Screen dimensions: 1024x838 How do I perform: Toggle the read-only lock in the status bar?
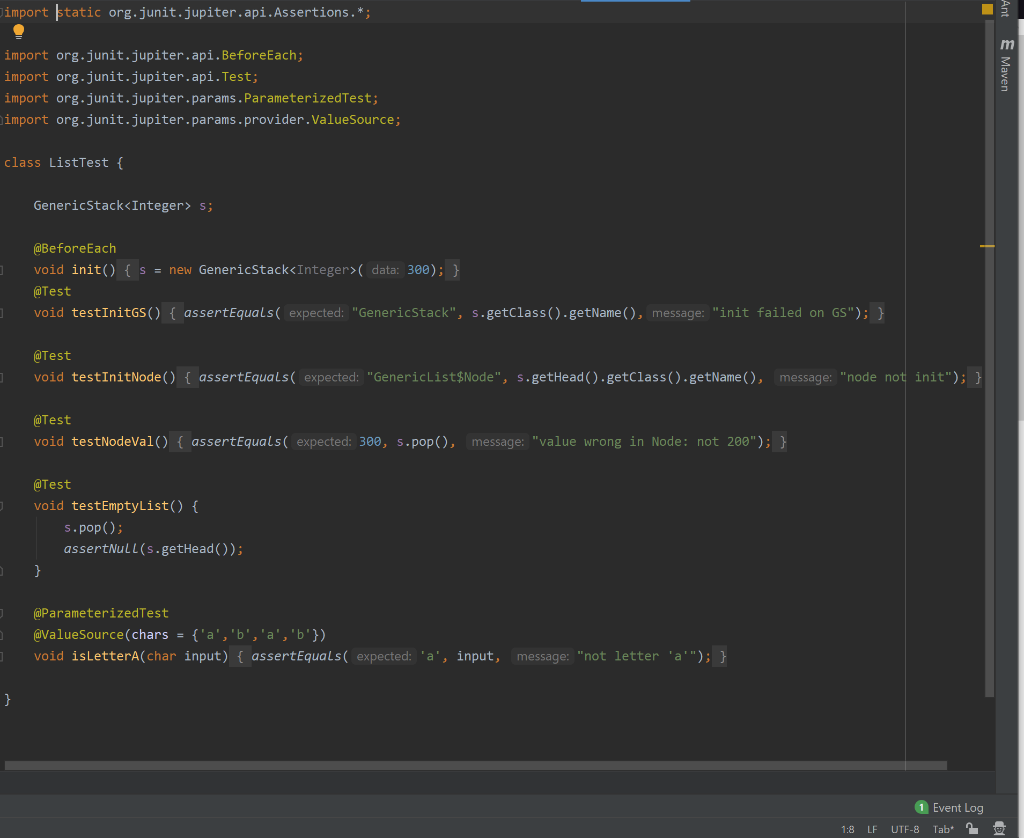972,828
